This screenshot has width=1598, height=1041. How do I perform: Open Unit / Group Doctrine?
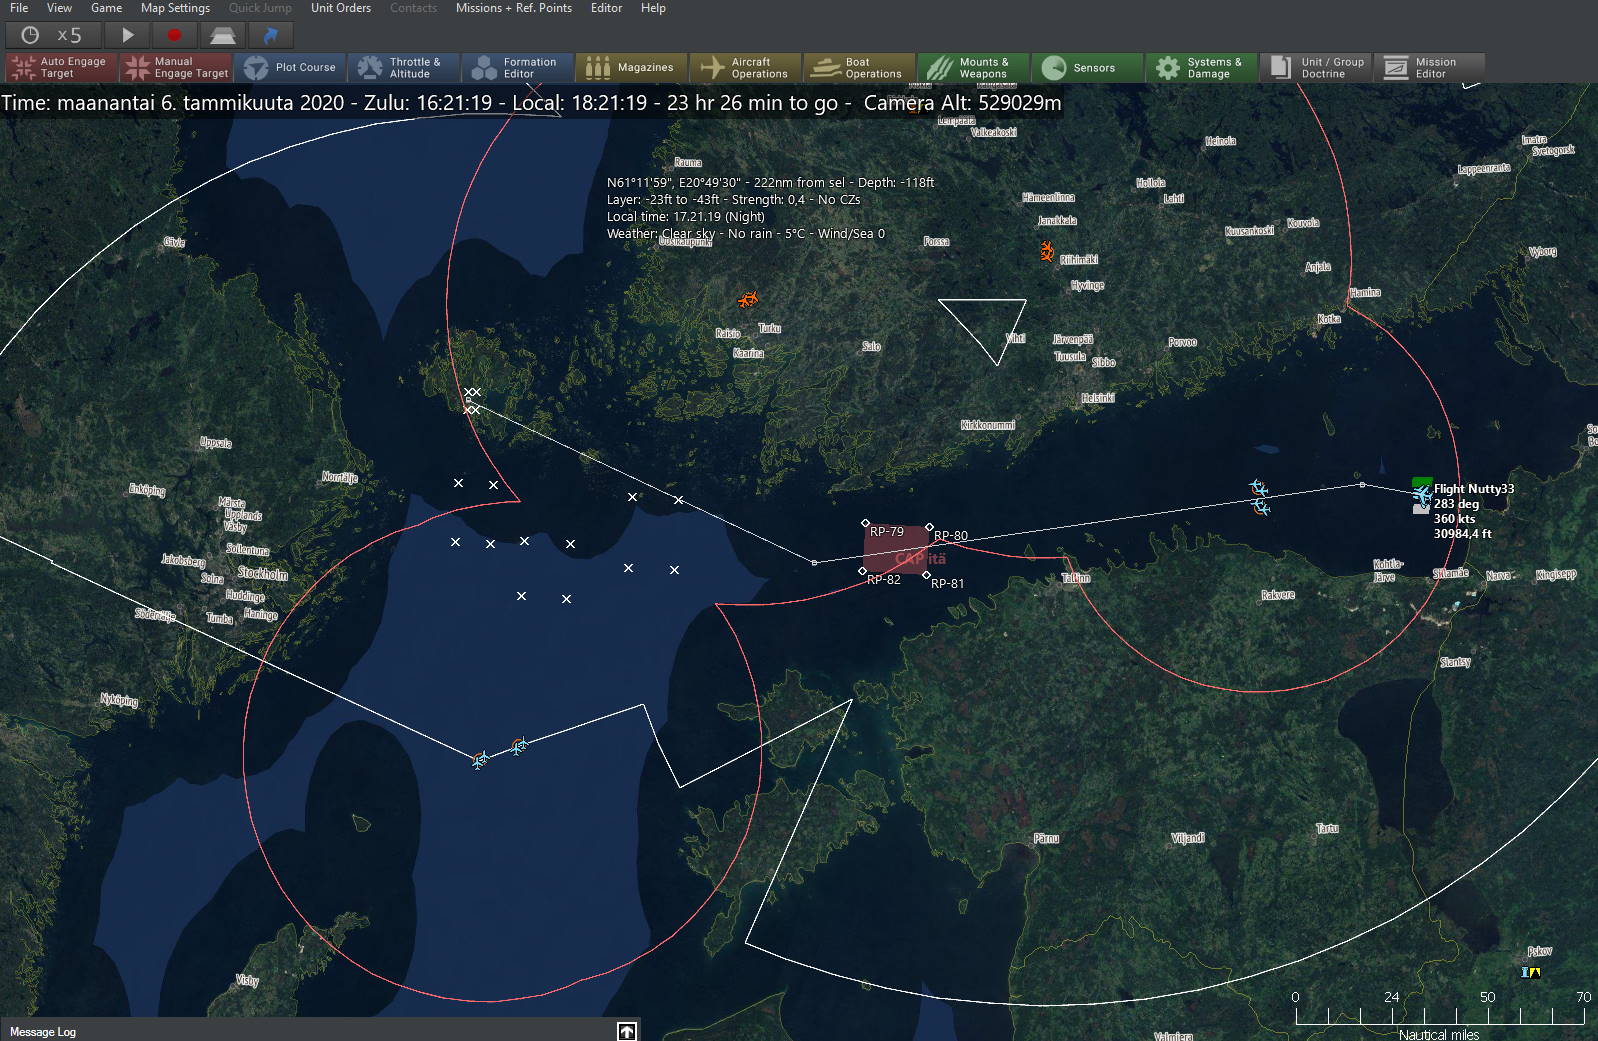(1316, 68)
